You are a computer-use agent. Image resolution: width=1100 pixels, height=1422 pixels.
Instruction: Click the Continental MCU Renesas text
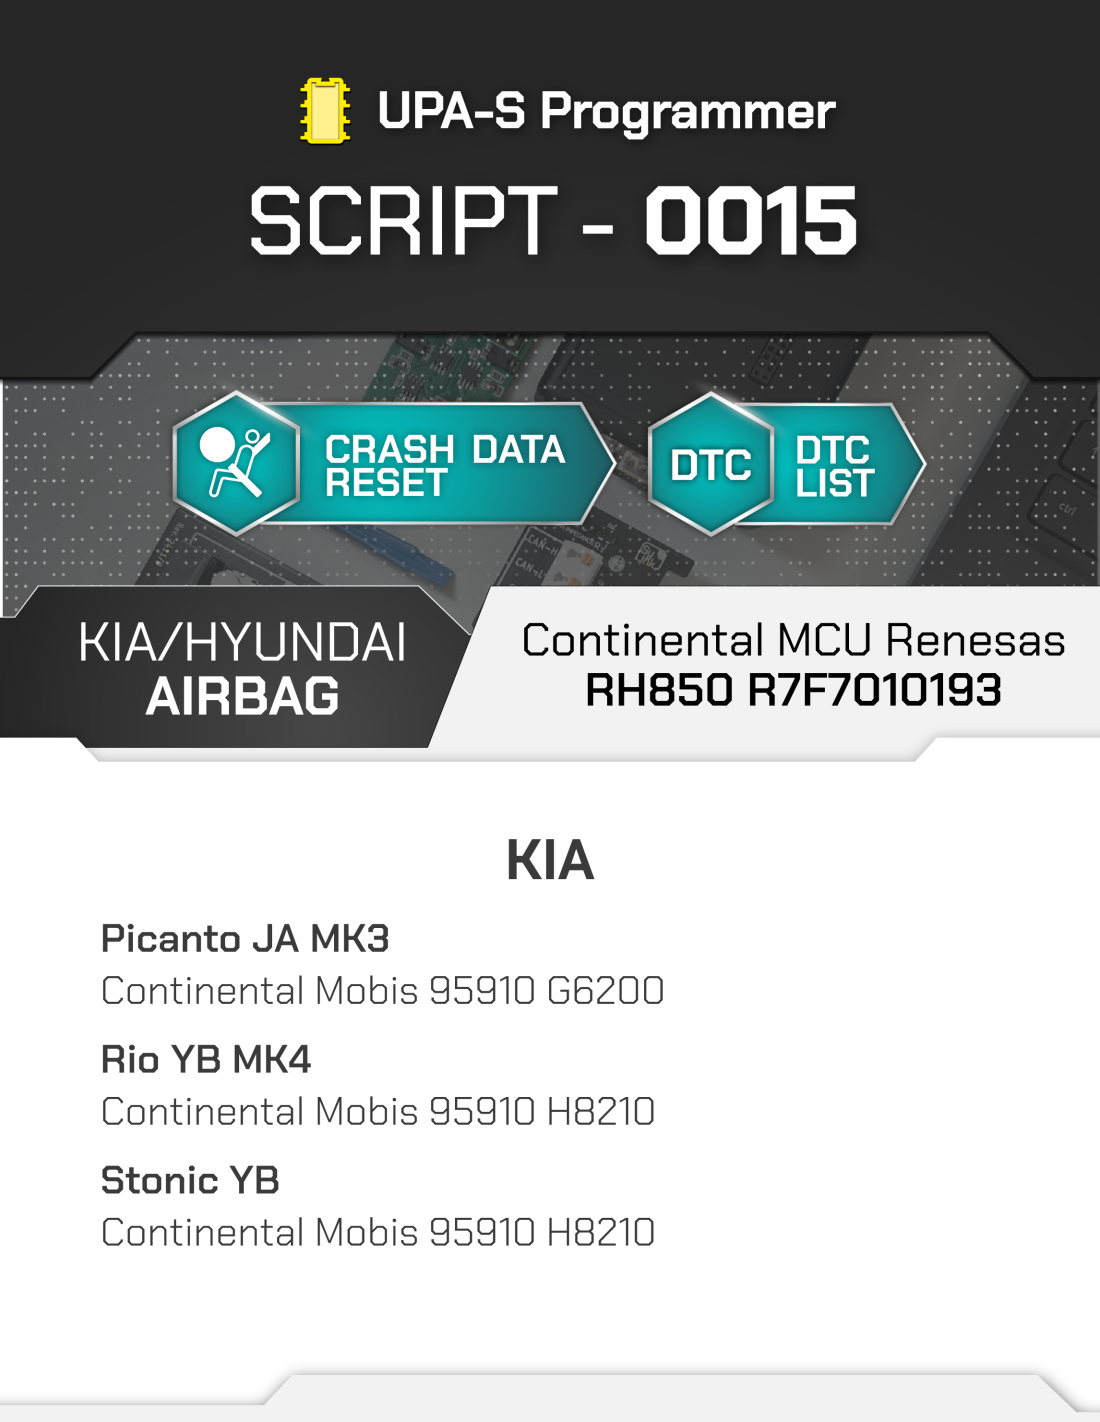[794, 640]
